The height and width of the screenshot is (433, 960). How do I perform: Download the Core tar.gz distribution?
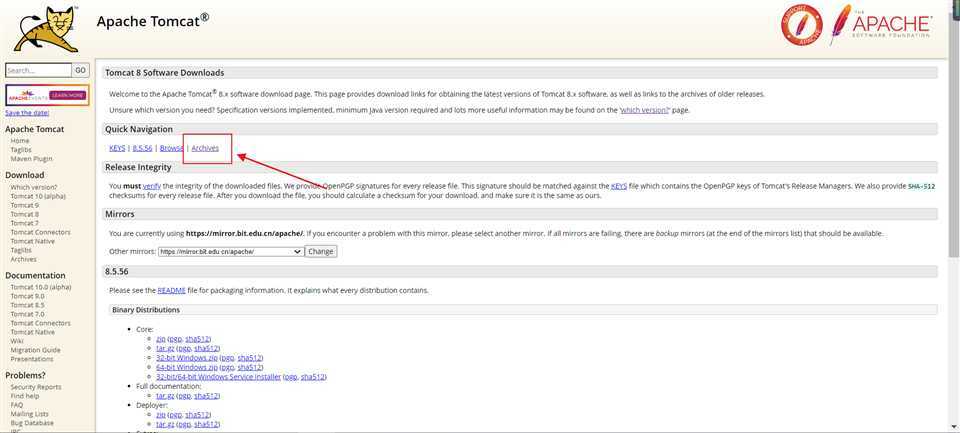165,348
